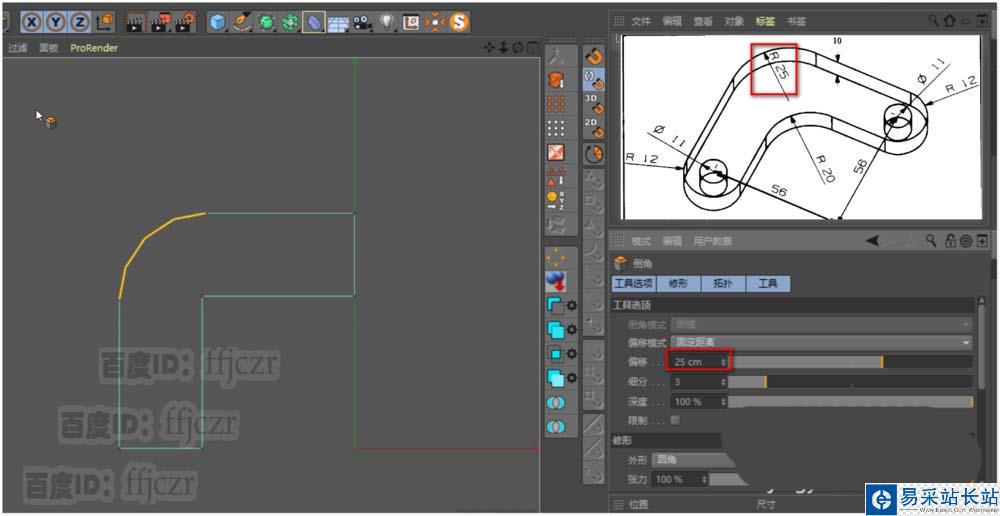Click the red dots grid icon
This screenshot has height=516, width=1000.
point(556,104)
